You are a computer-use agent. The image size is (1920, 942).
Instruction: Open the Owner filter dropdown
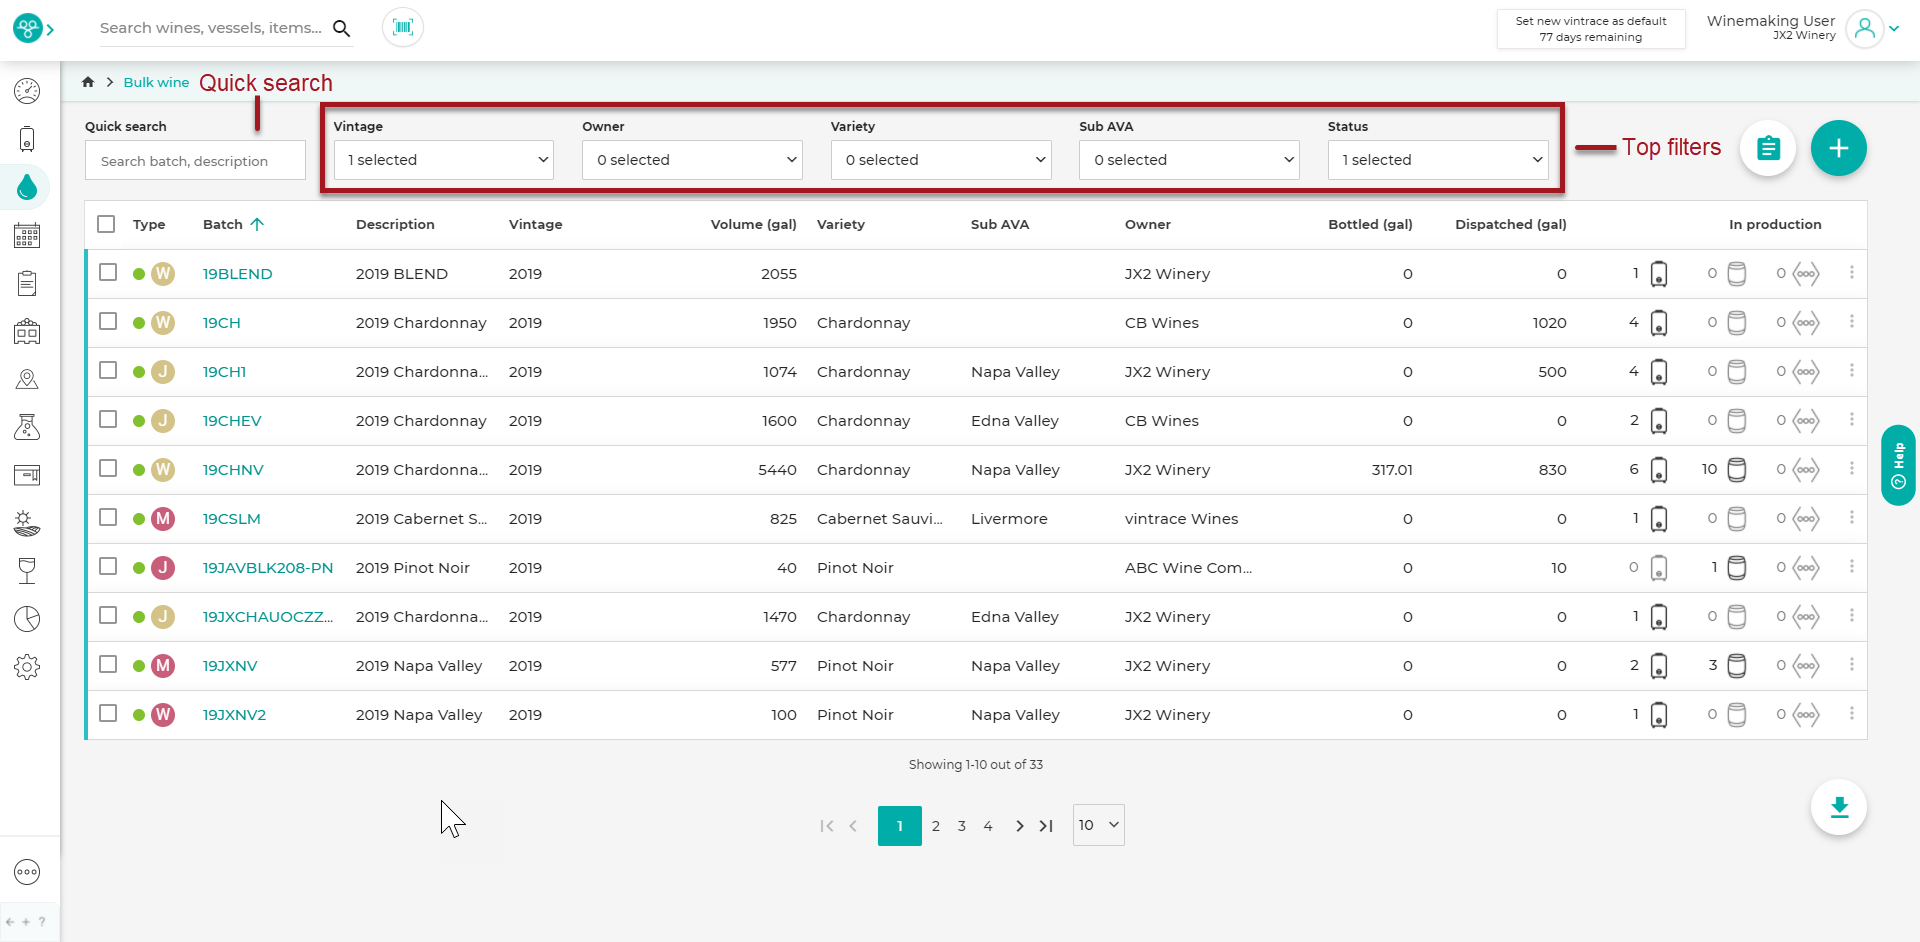tap(692, 160)
